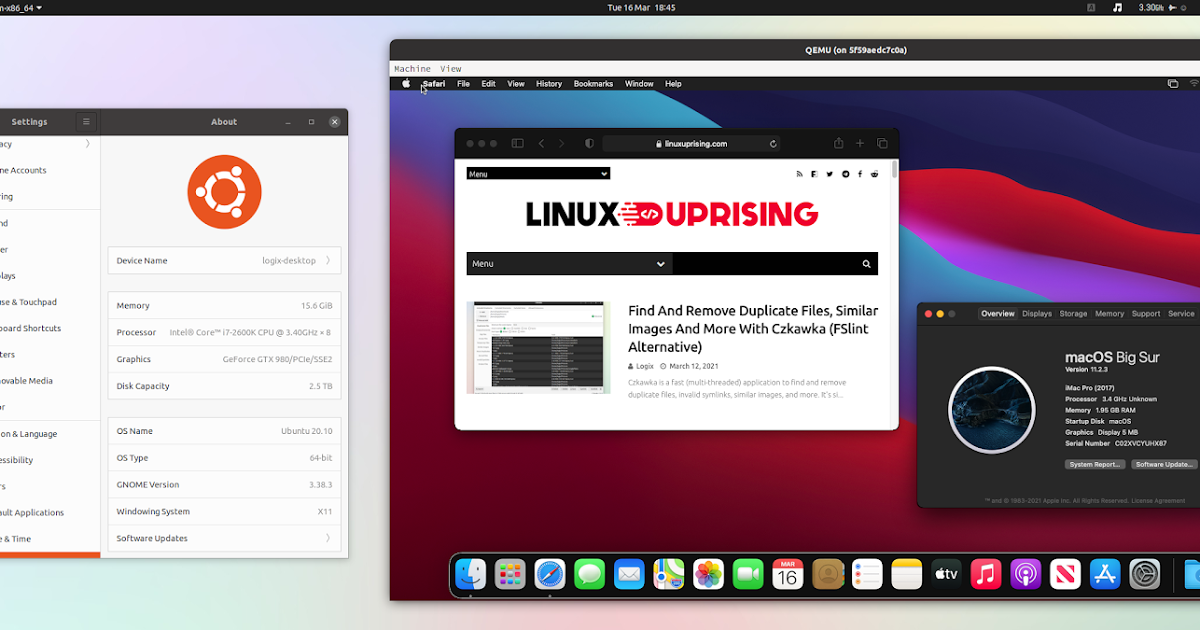Screen dimensions: 1200x630
Task: Open the Linux Uprising Reddit icon
Action: (875, 174)
